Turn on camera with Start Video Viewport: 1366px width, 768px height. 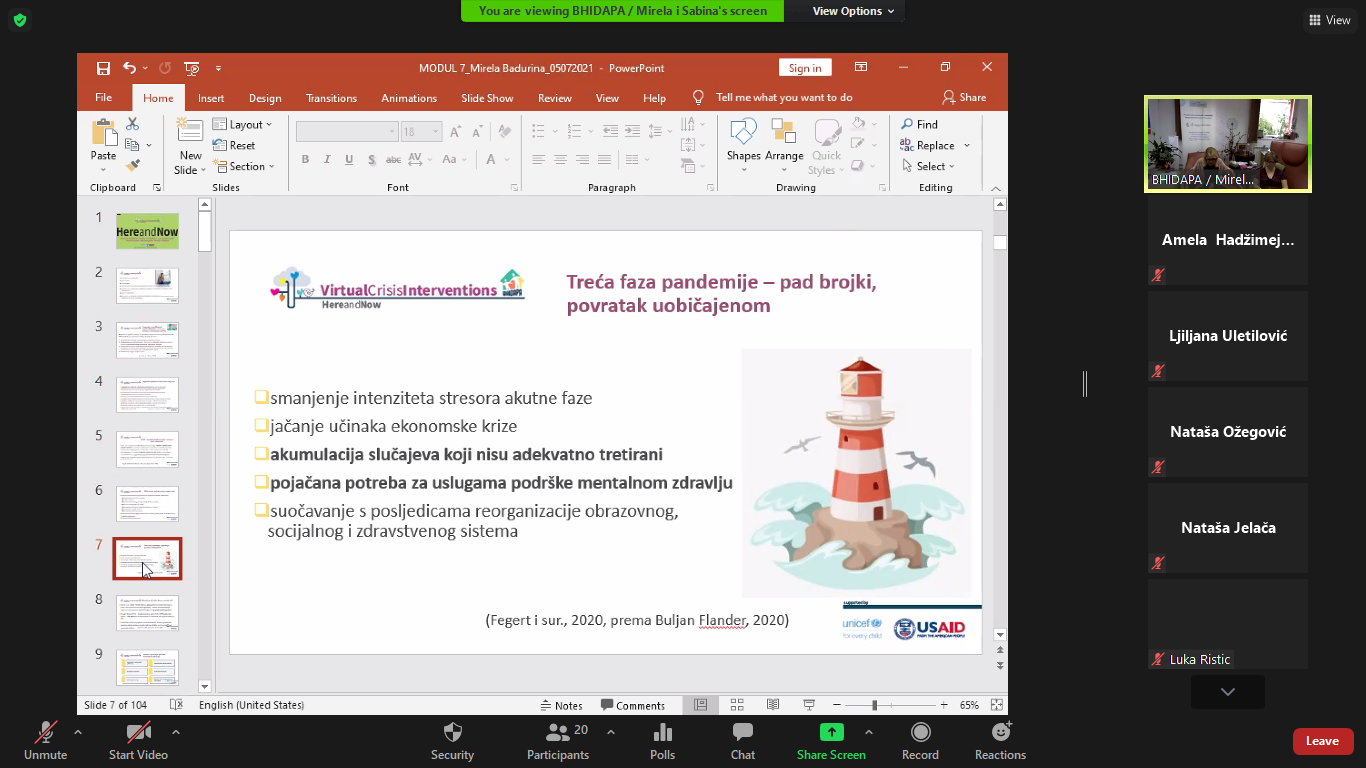pyautogui.click(x=138, y=733)
